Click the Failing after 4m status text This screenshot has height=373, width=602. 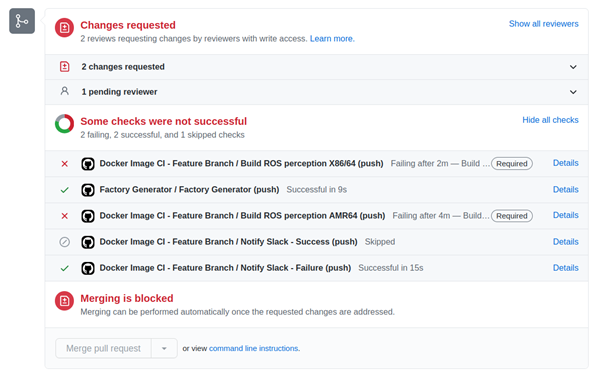tap(441, 216)
